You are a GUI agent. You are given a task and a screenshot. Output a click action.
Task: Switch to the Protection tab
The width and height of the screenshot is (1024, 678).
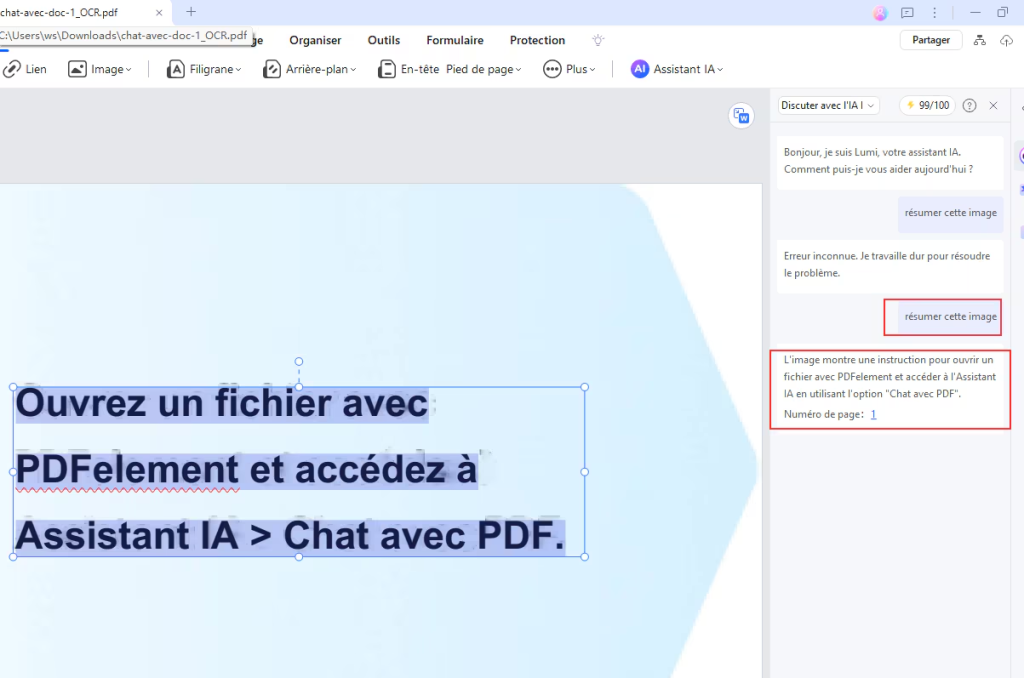click(x=537, y=40)
